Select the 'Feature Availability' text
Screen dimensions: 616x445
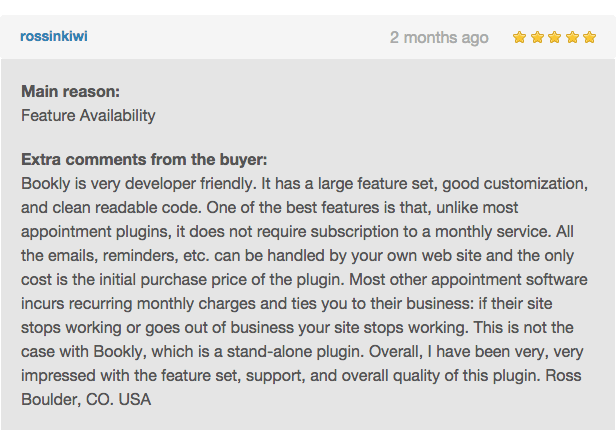[x=88, y=116]
